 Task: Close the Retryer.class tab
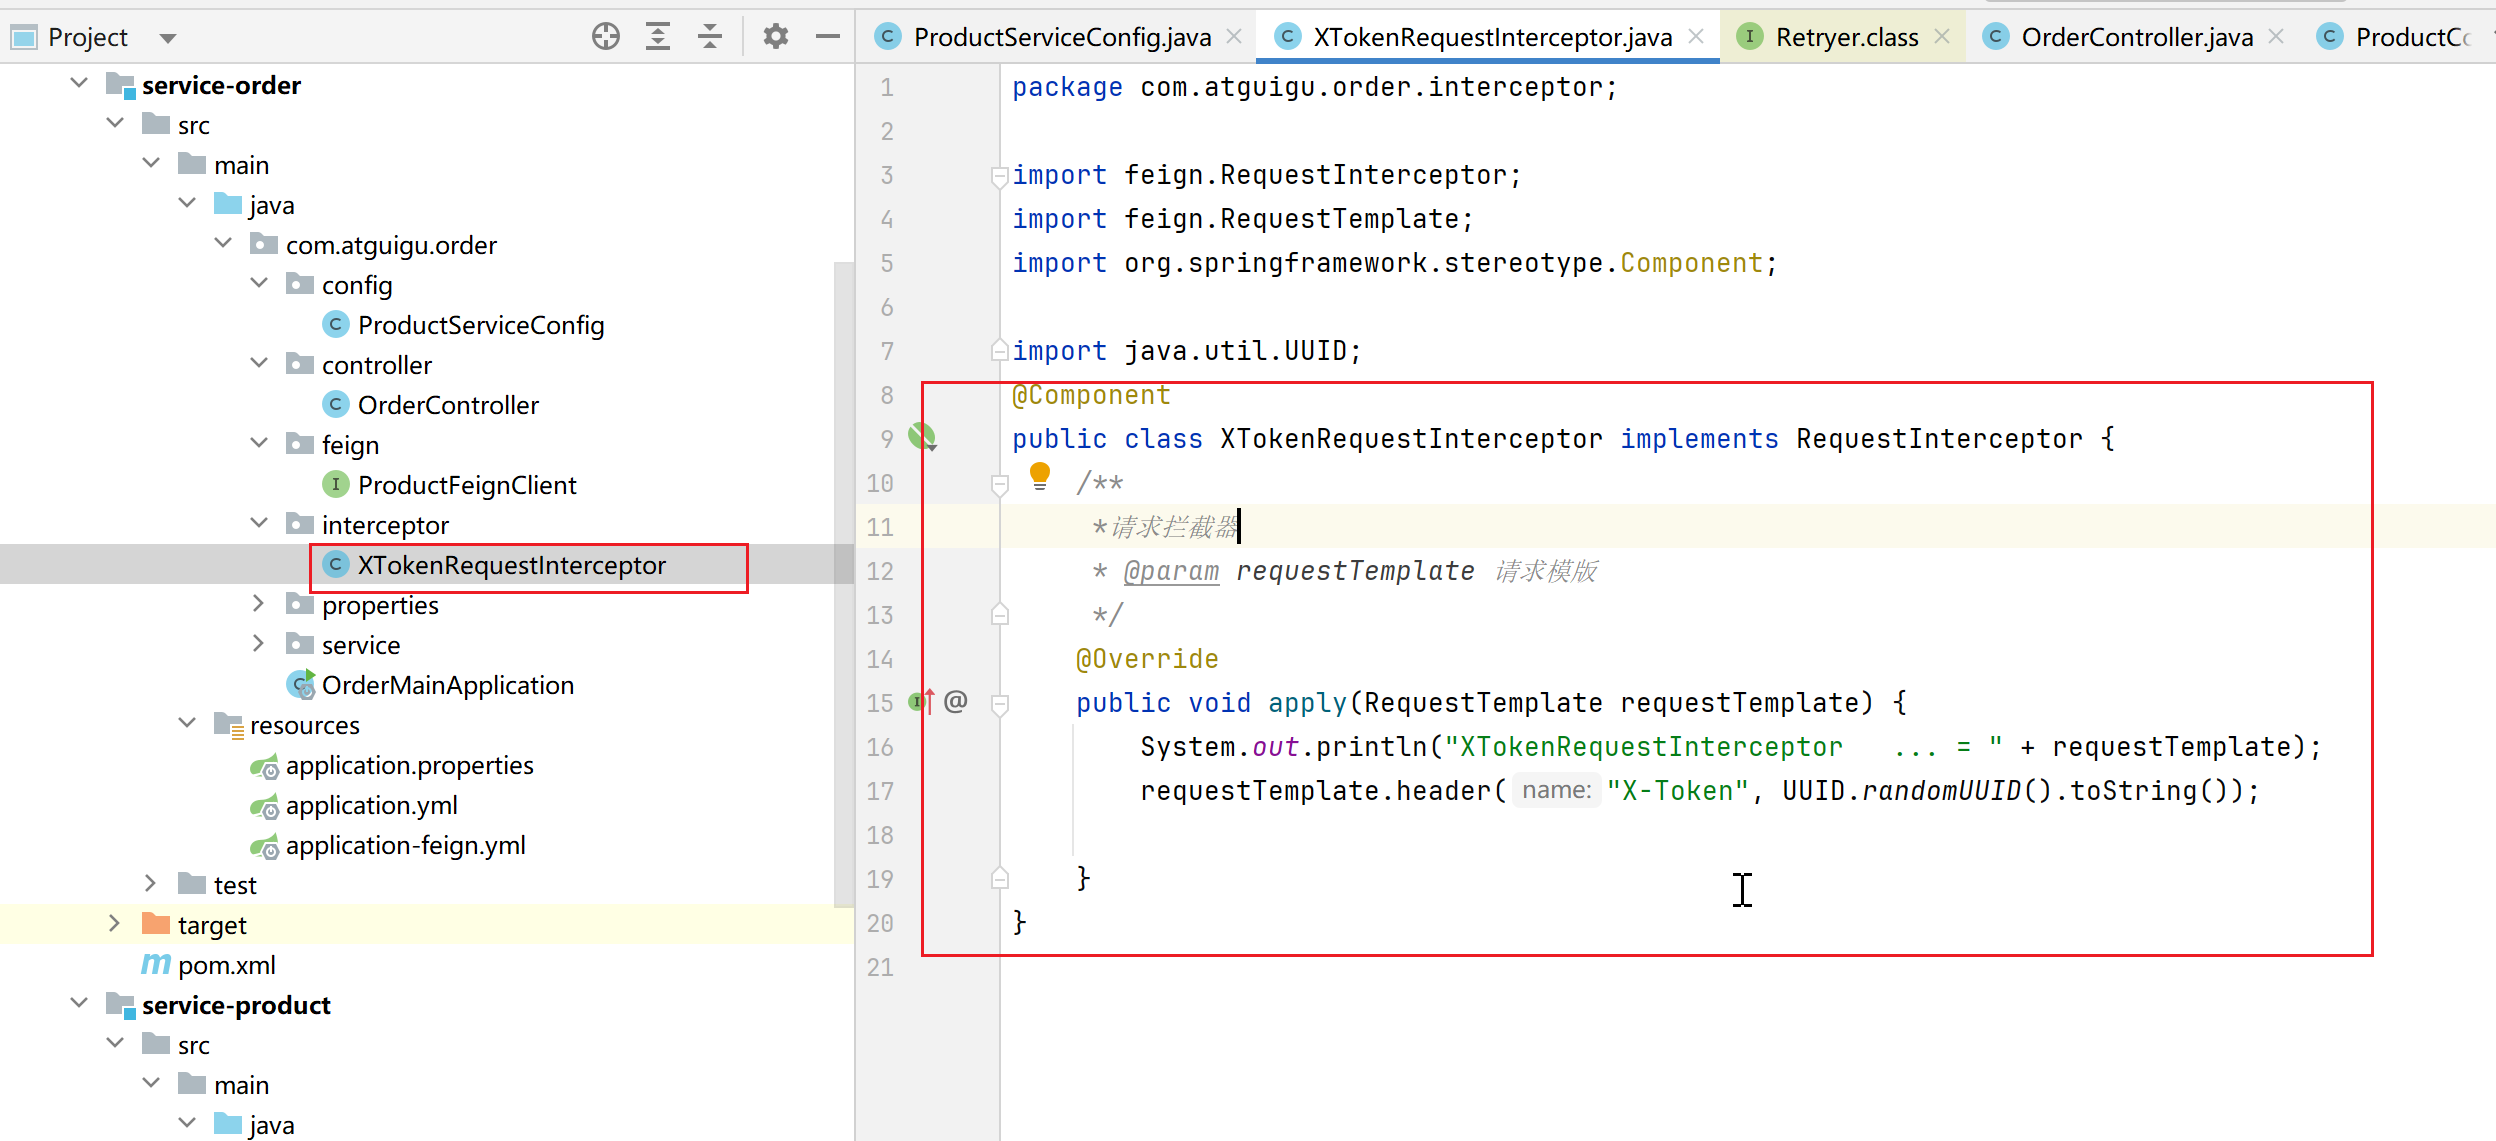click(1942, 37)
